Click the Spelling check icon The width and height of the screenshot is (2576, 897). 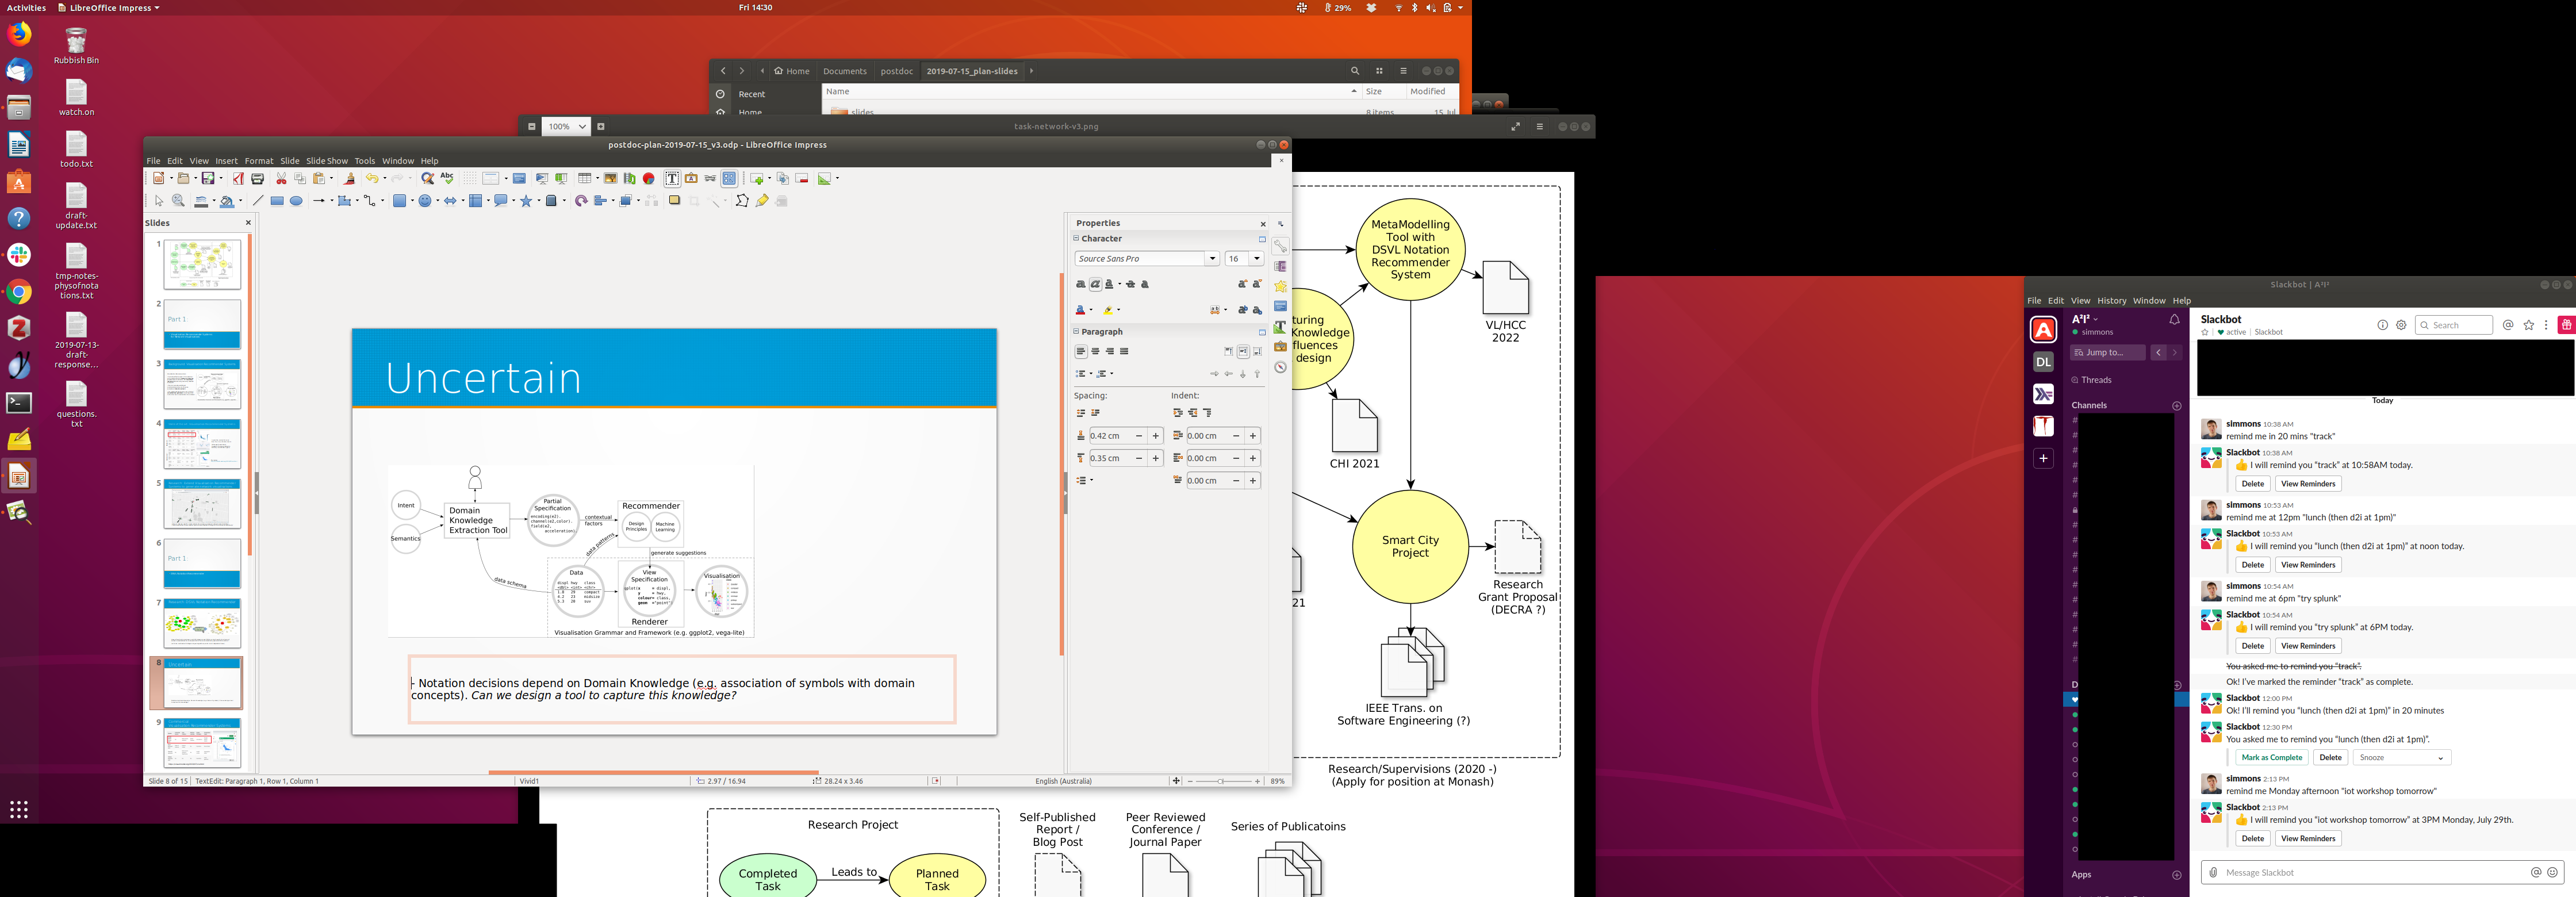tap(447, 179)
